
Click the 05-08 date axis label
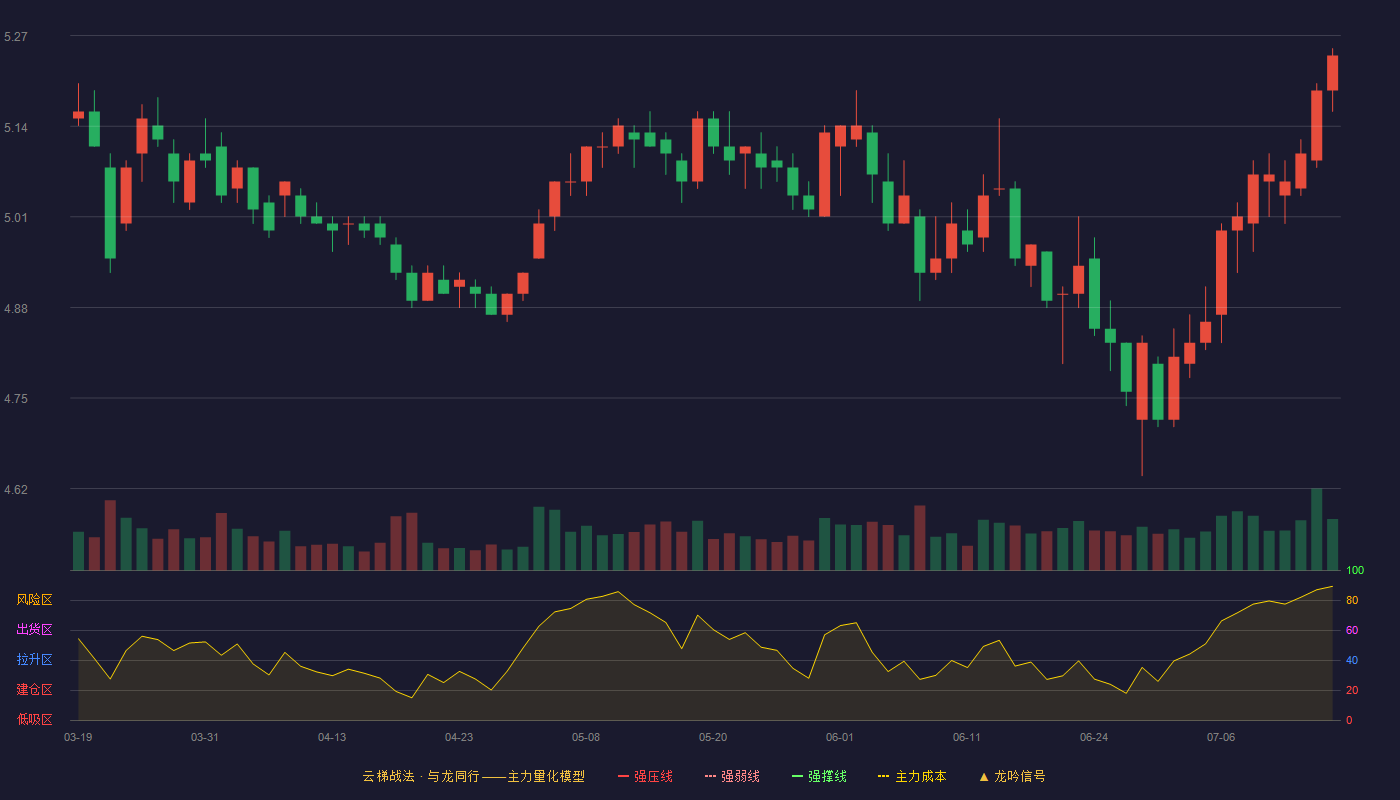pos(586,737)
